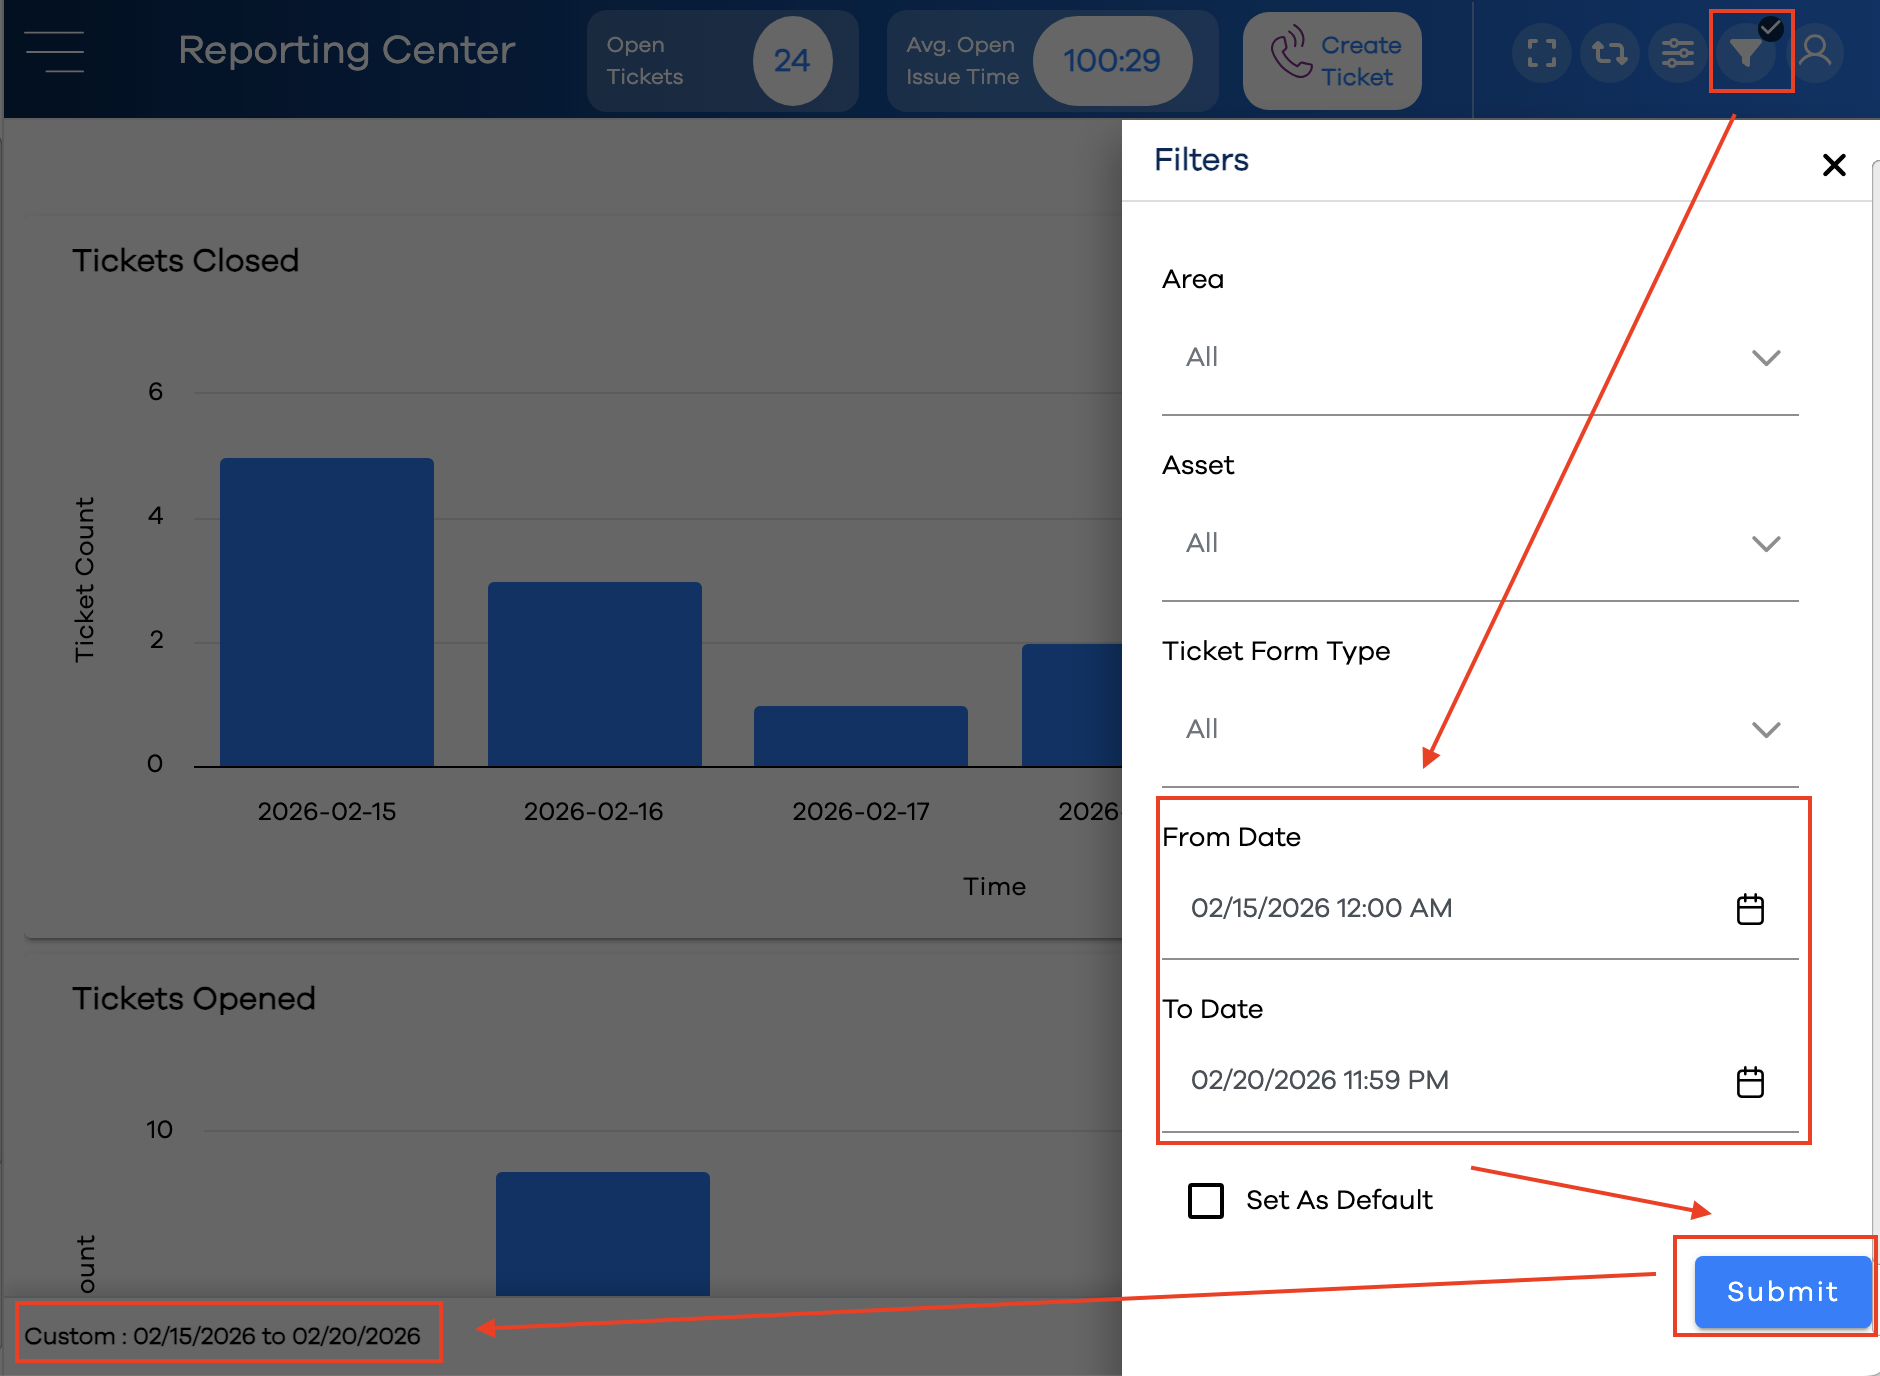Close the Filters panel
The height and width of the screenshot is (1376, 1880).
click(x=1834, y=165)
